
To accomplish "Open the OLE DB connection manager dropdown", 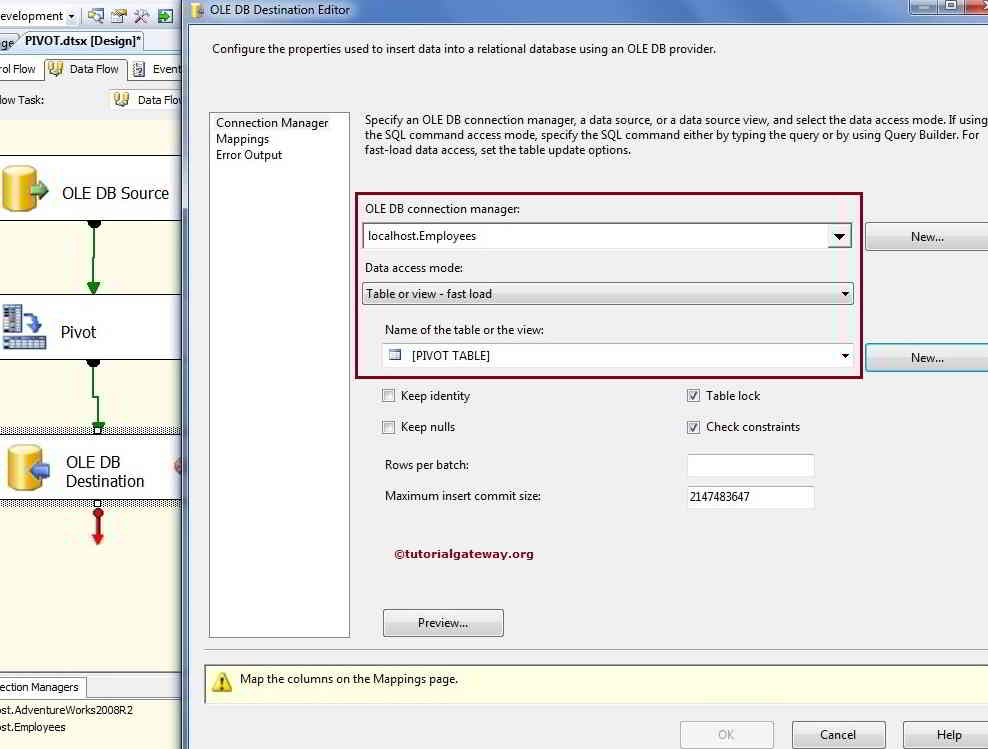I will coord(839,237).
